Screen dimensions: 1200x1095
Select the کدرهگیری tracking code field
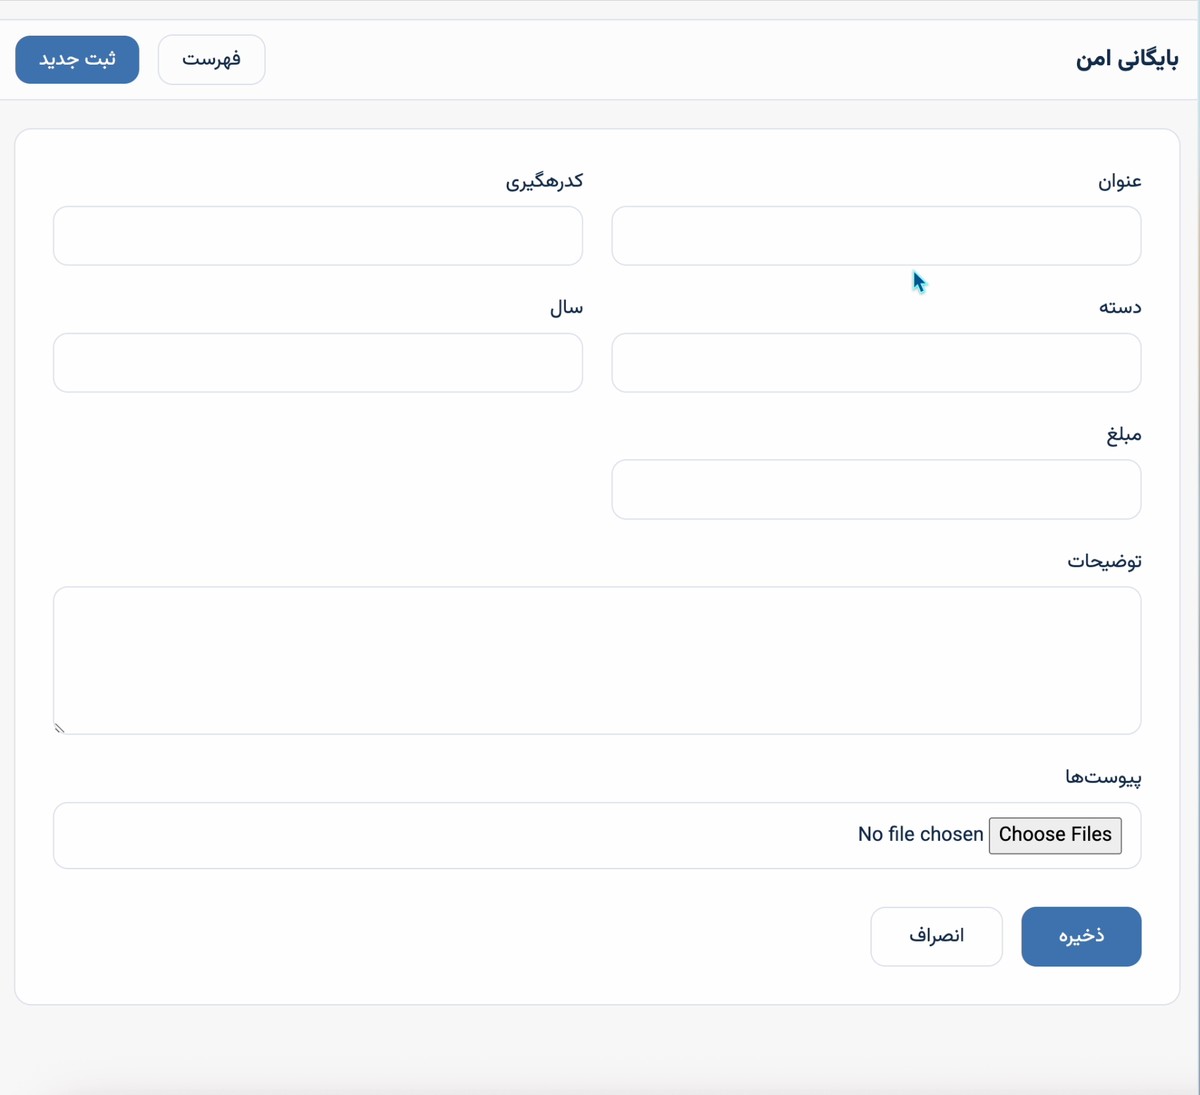317,236
